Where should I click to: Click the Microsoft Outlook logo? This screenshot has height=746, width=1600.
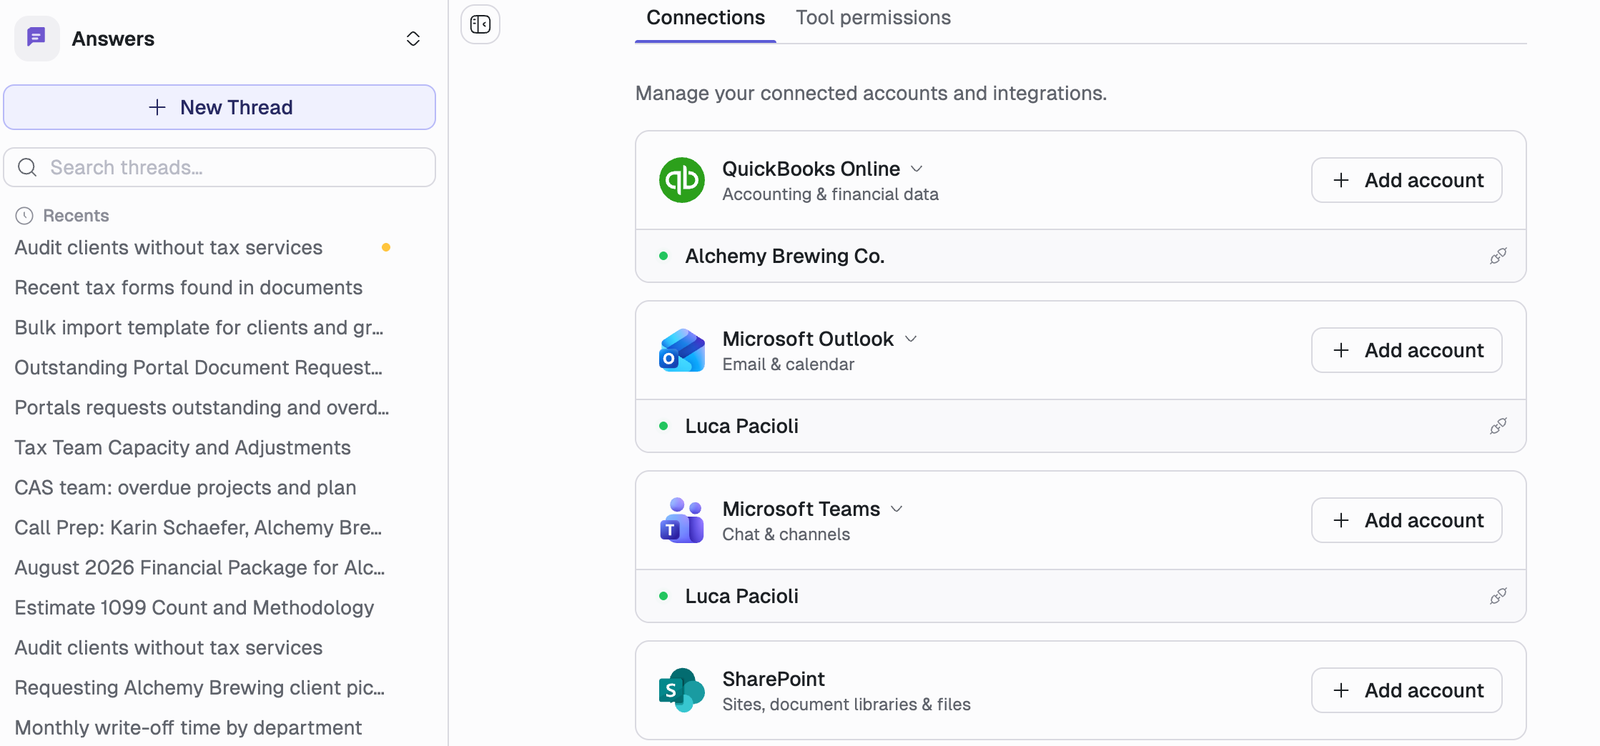pyautogui.click(x=682, y=350)
